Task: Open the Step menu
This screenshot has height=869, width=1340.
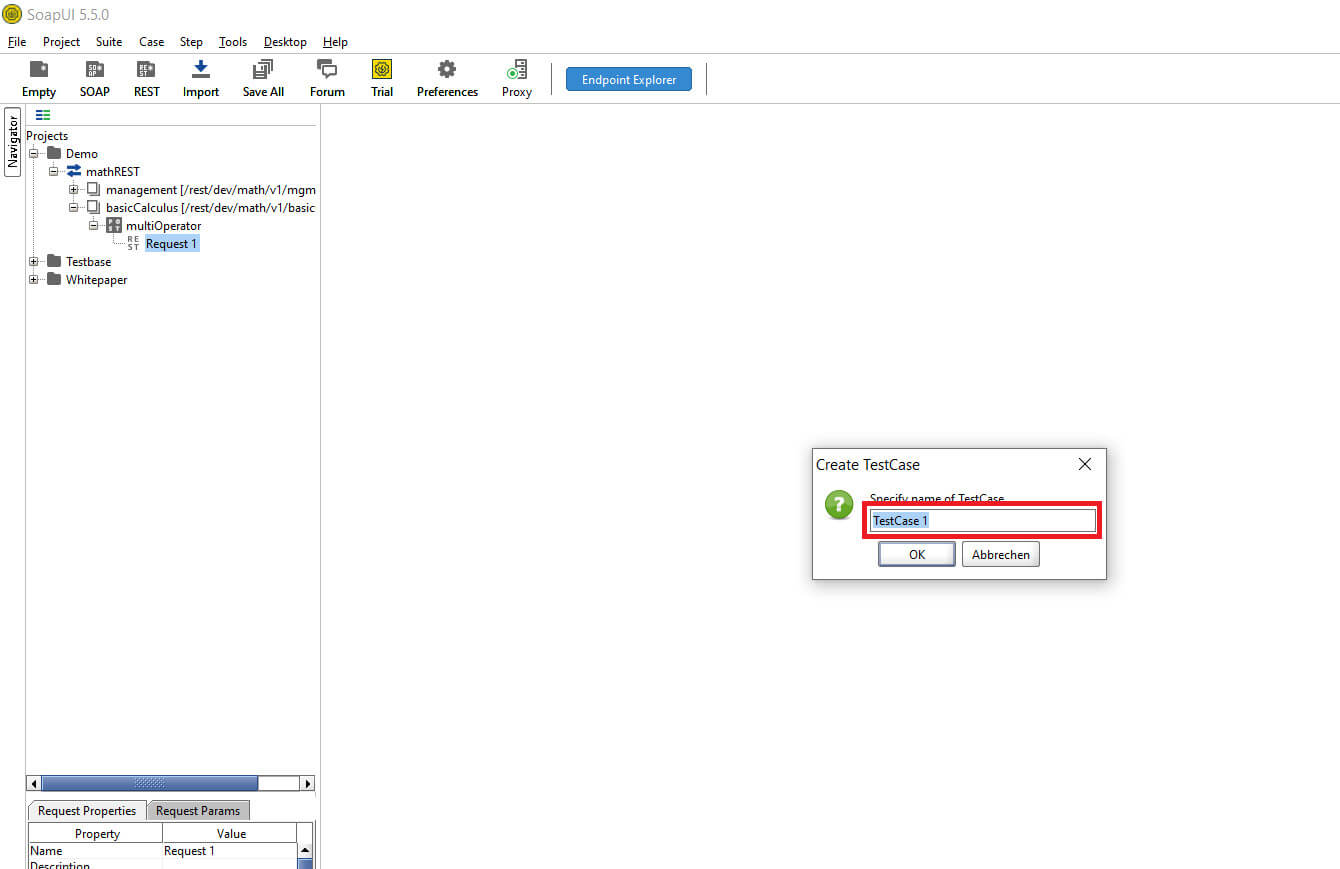Action: [x=191, y=42]
